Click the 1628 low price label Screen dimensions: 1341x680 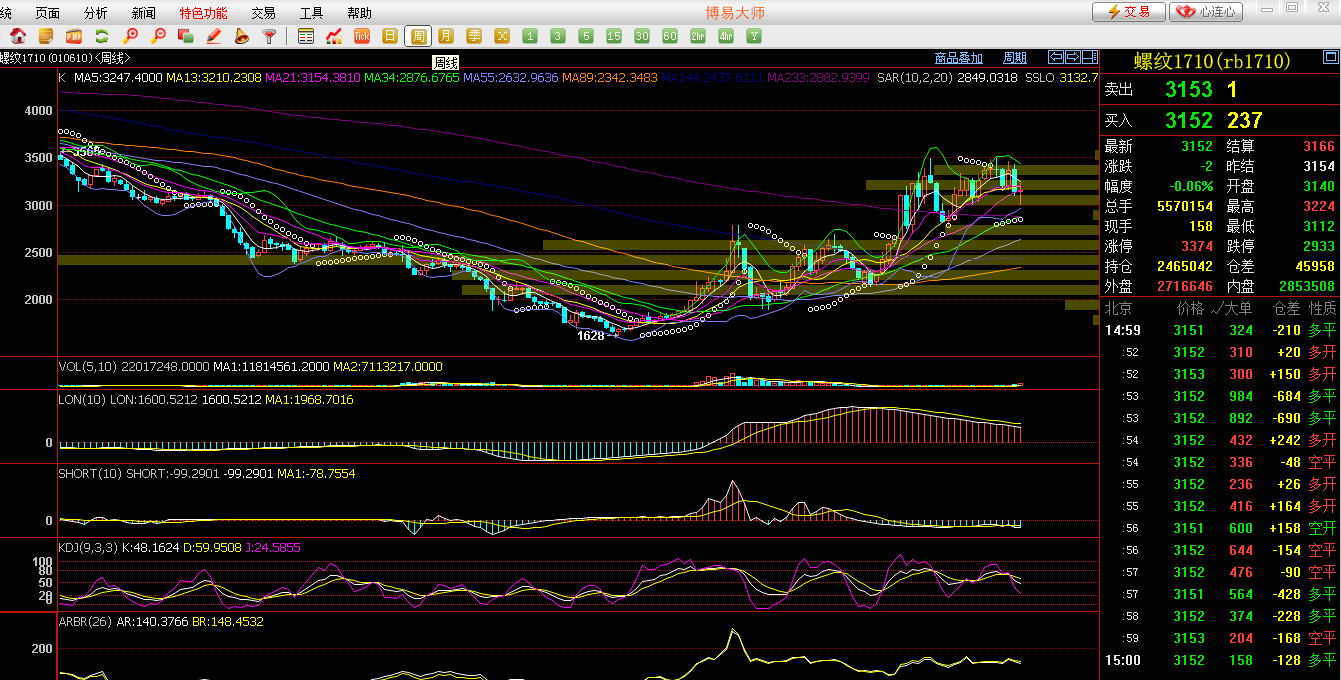click(591, 336)
